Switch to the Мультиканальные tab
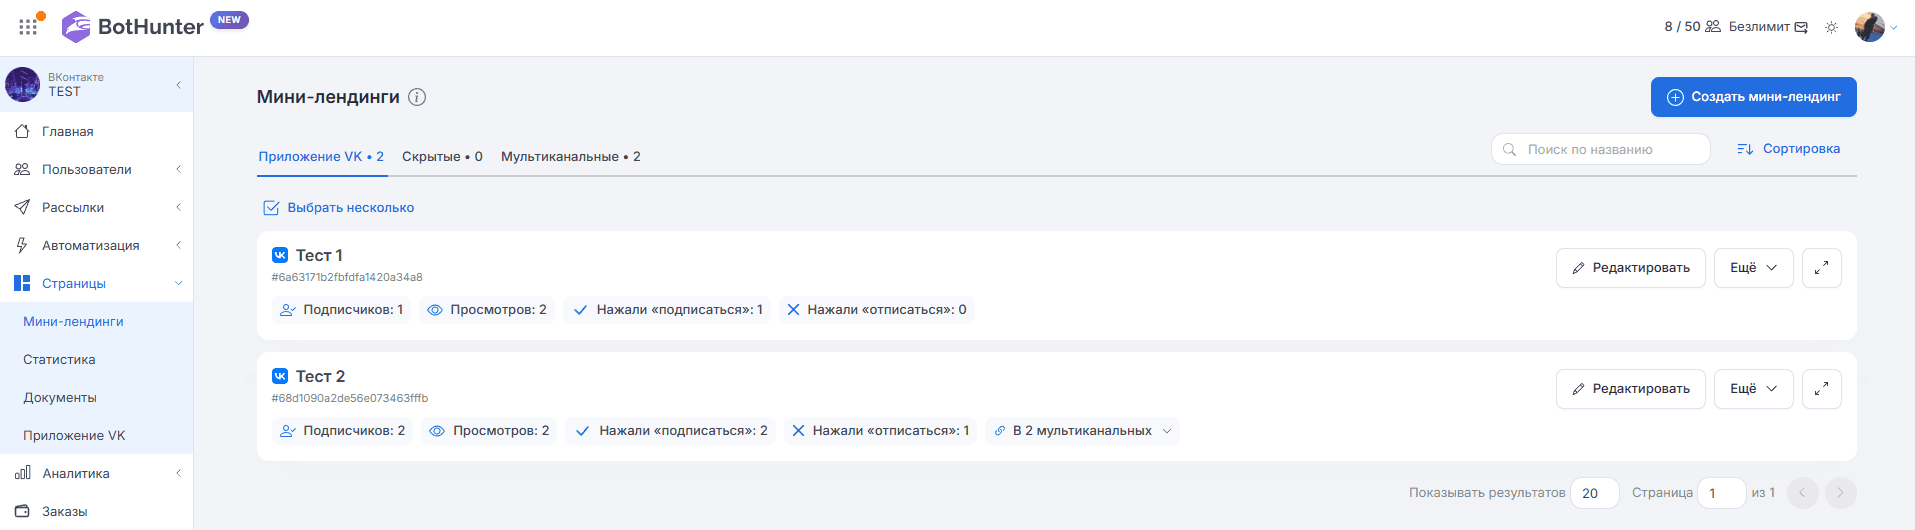Viewport: 1915px width, 530px height. (x=570, y=157)
